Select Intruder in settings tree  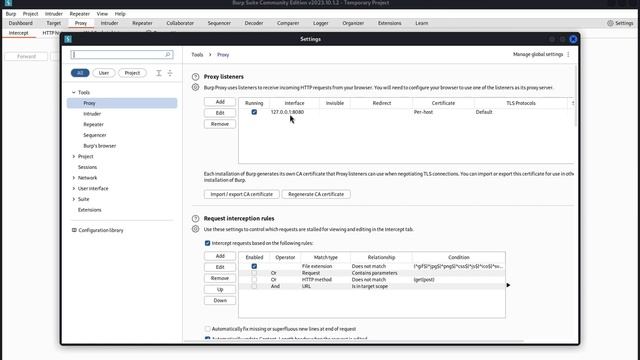[92, 114]
